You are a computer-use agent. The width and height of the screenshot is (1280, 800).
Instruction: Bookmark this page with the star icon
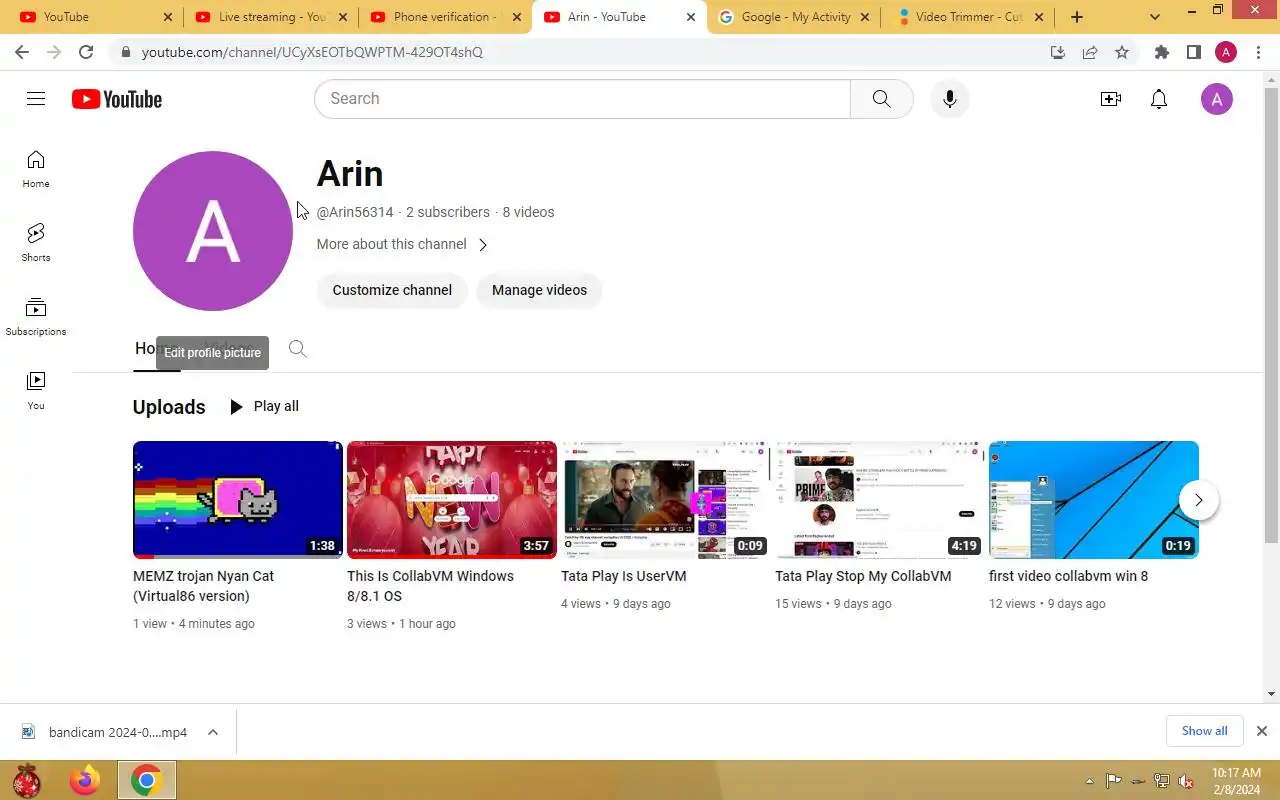1122,52
